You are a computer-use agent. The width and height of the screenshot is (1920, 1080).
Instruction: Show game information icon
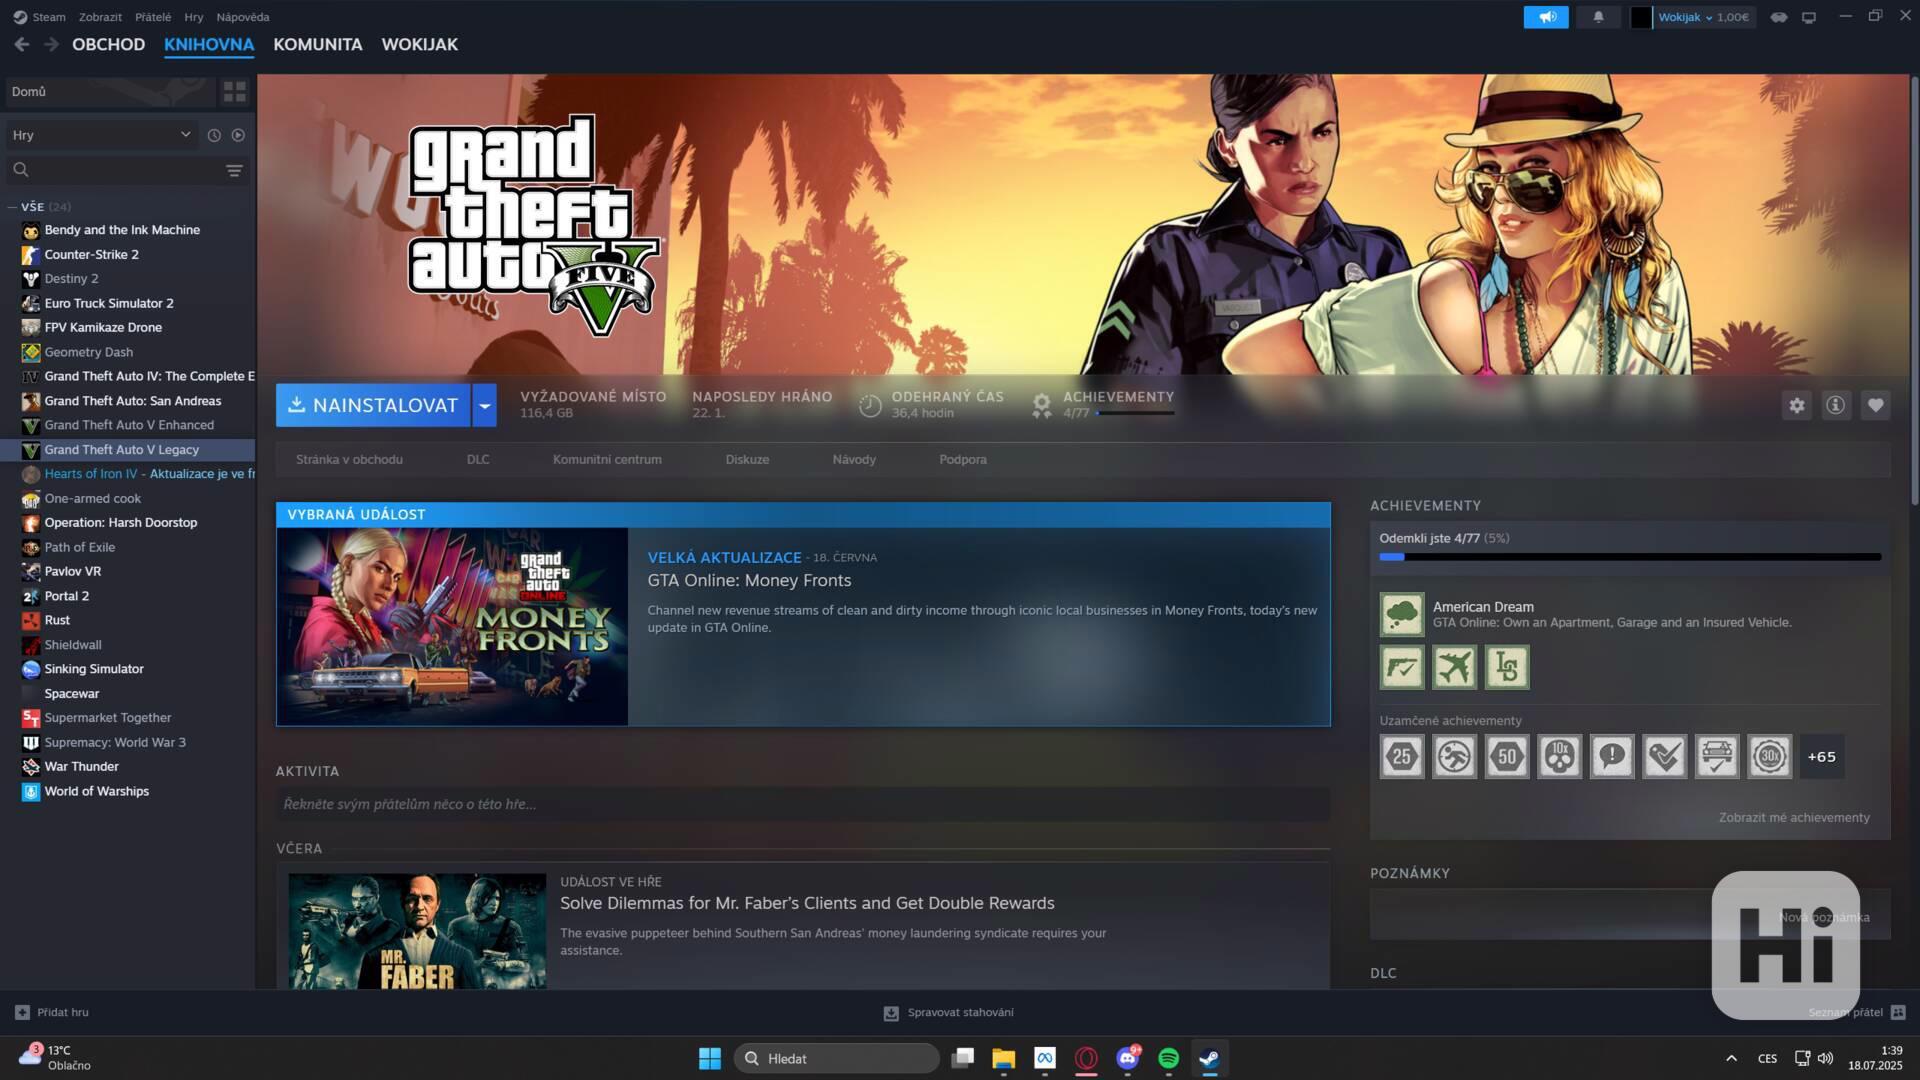click(x=1836, y=405)
